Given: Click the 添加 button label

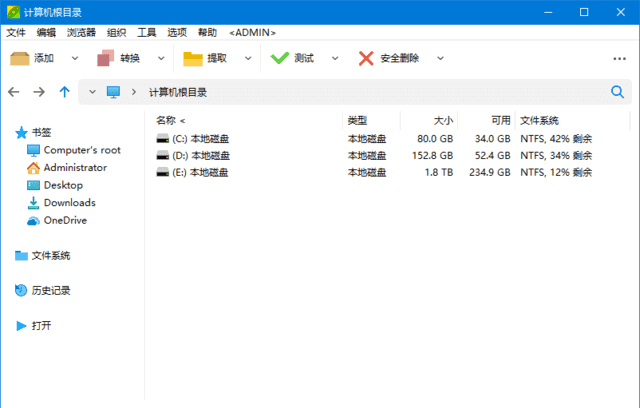Looking at the screenshot, I should (x=44, y=58).
